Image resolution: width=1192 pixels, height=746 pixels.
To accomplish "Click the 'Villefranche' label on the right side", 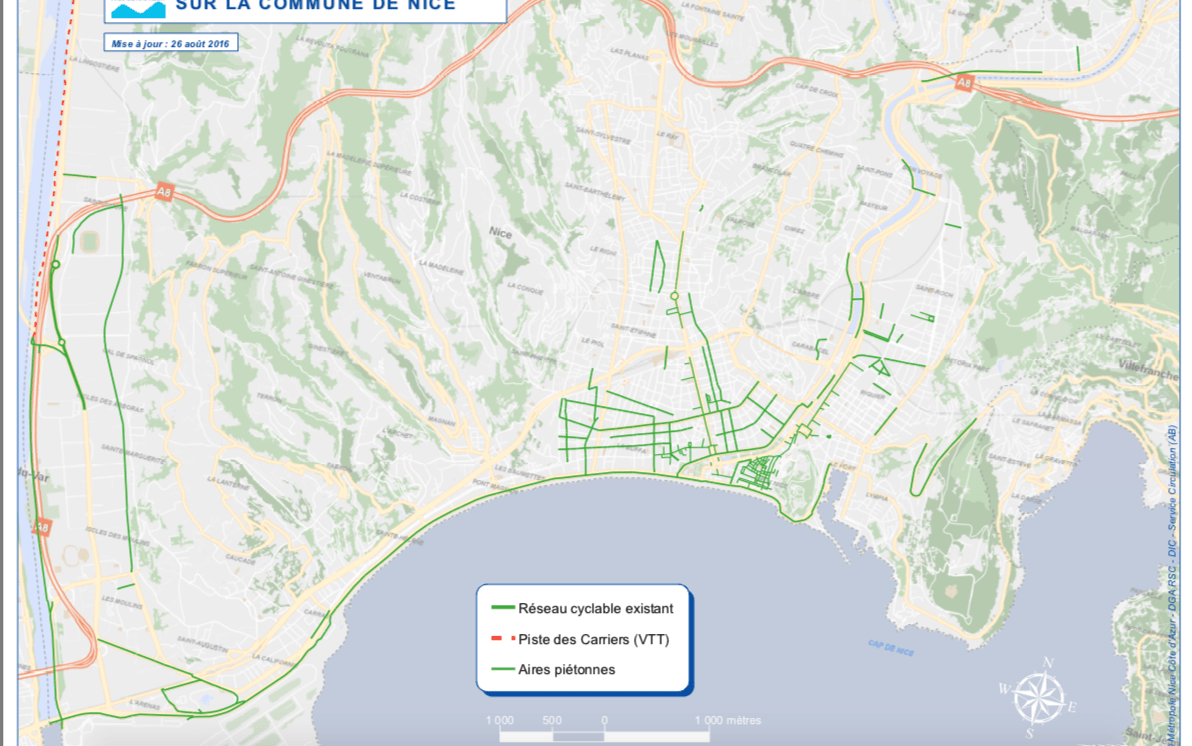I will click(1148, 365).
